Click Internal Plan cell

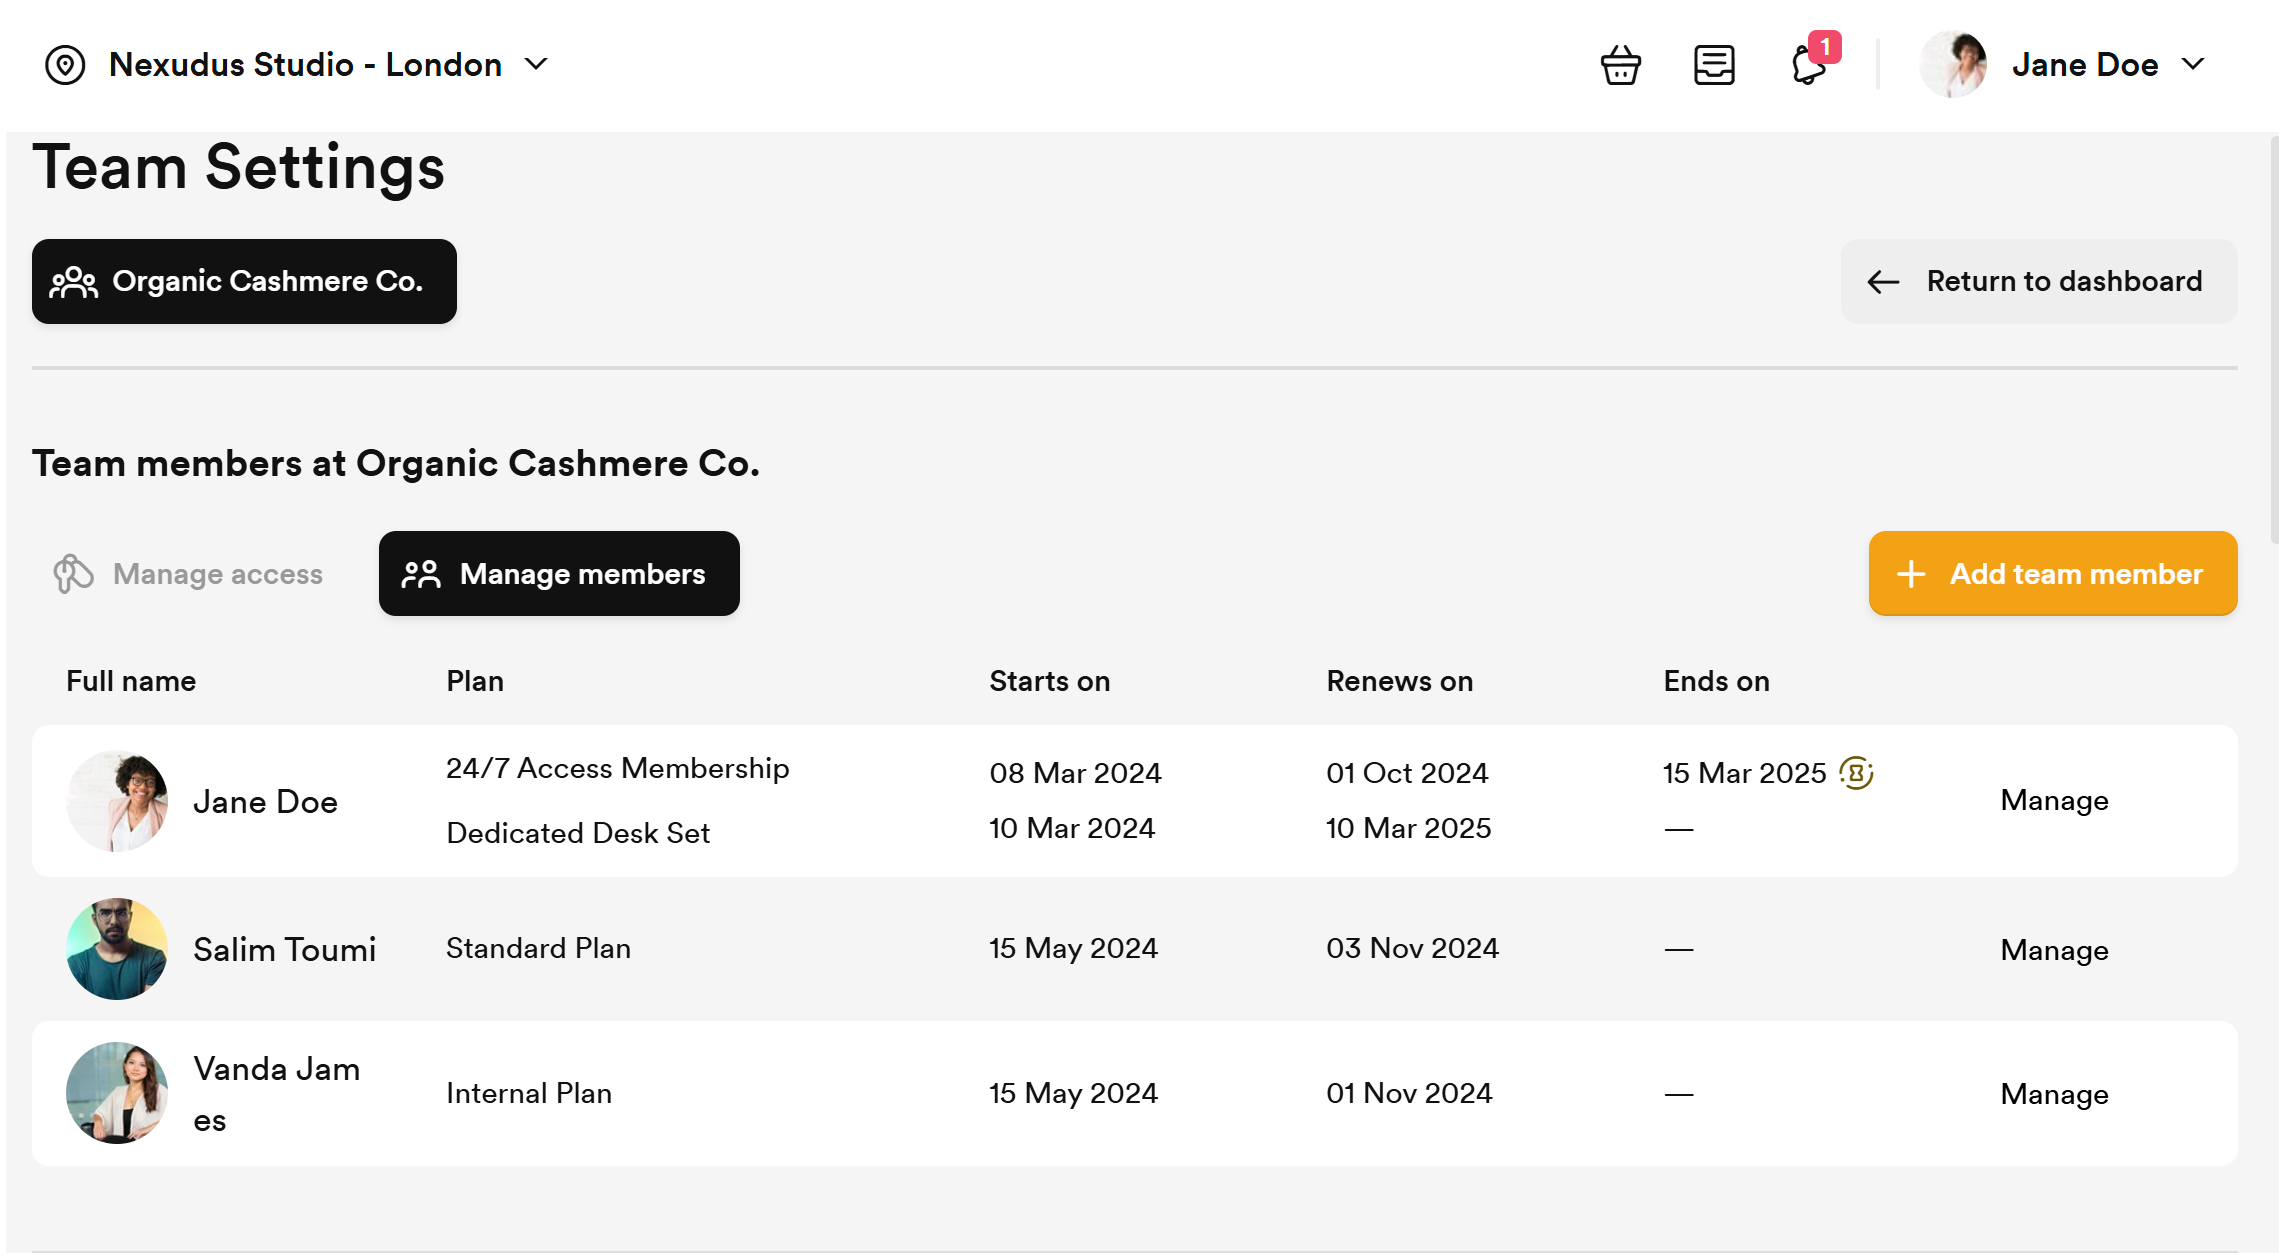(x=529, y=1093)
